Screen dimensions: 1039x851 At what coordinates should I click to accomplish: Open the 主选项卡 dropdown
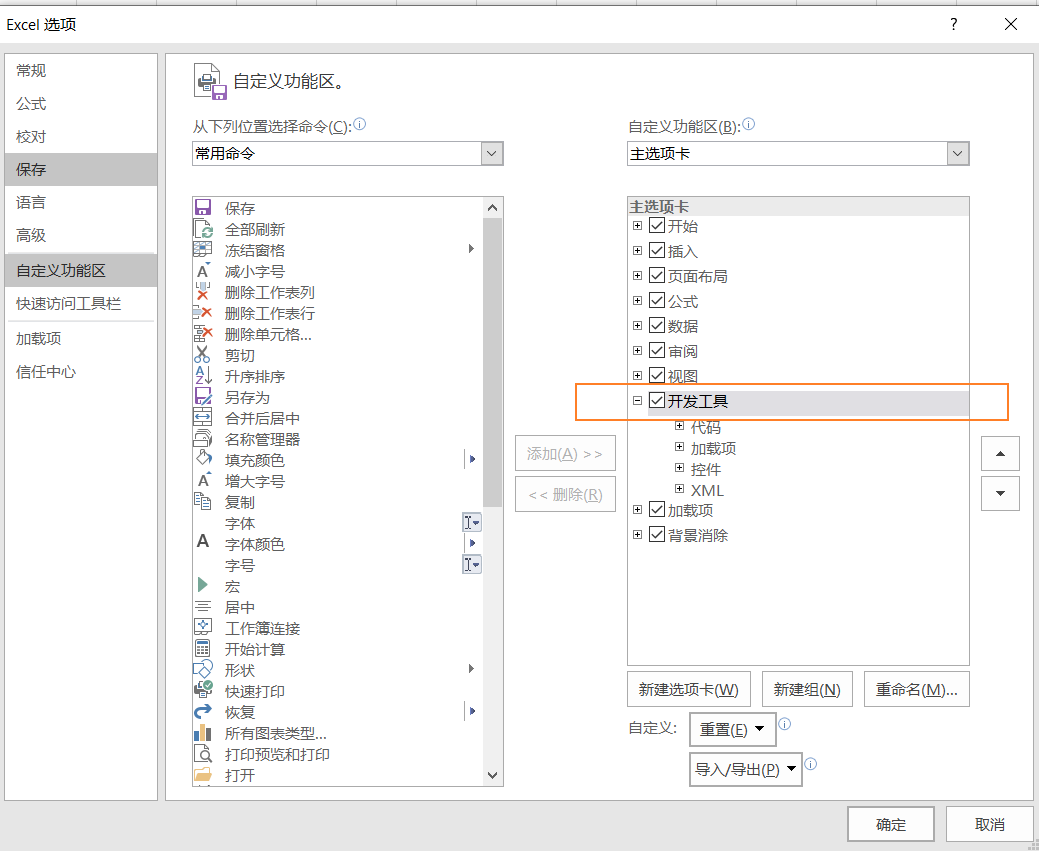click(x=957, y=153)
